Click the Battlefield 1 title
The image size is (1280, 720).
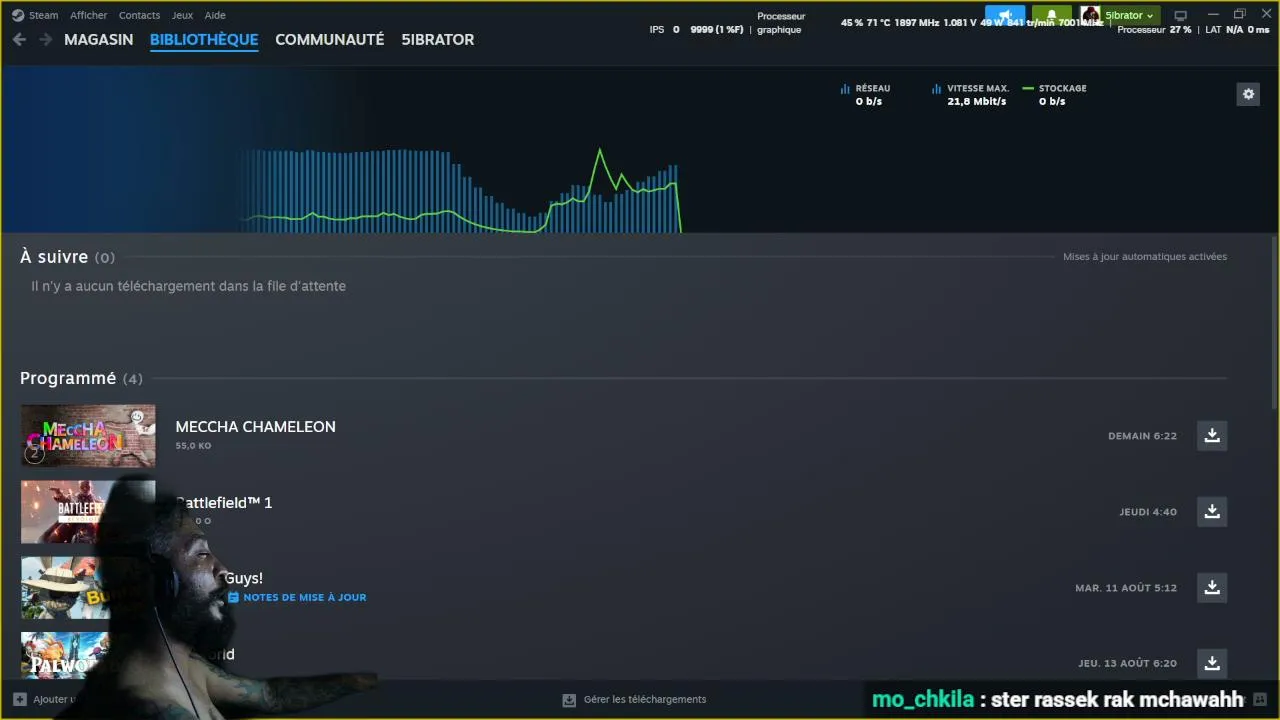click(x=224, y=503)
